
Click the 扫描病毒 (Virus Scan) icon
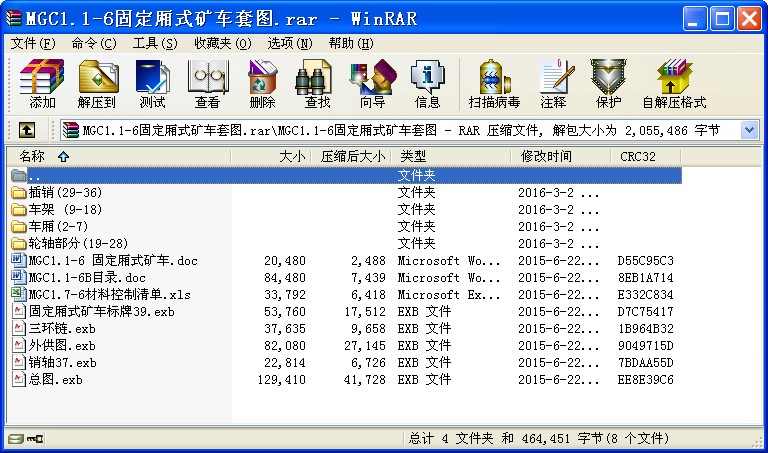click(x=495, y=77)
